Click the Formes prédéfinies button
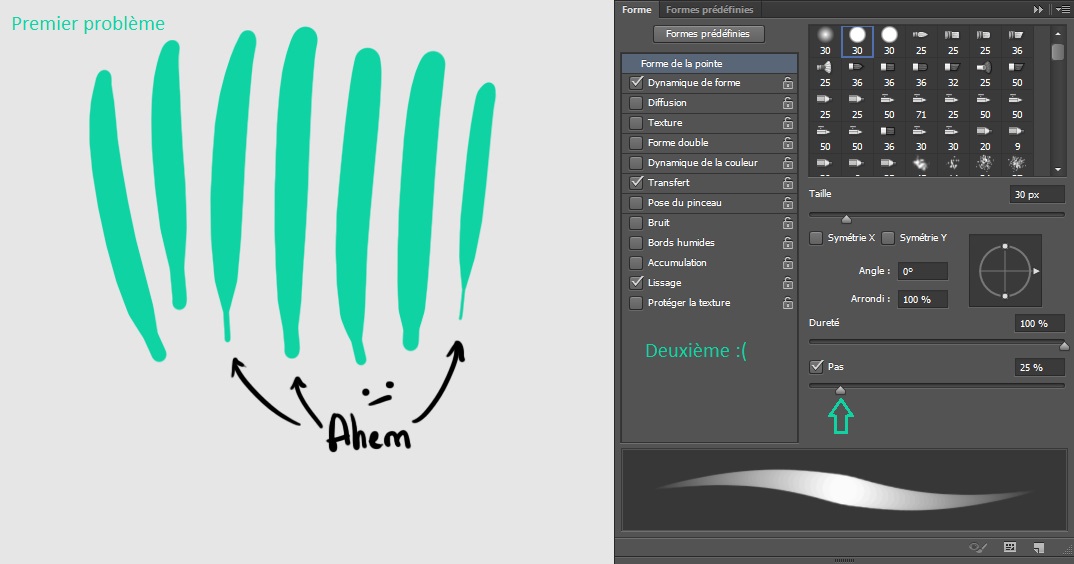The image size is (1074, 564). 708,34
